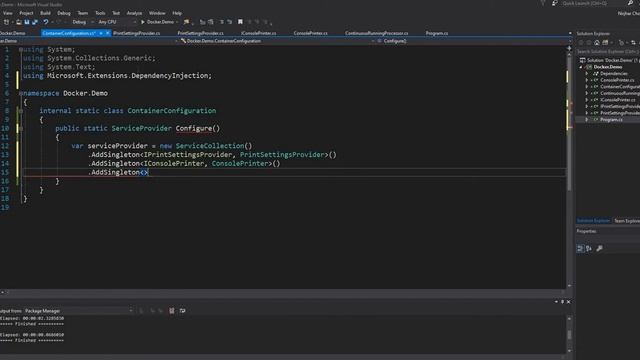Collapse the Configure method outline

20,129
